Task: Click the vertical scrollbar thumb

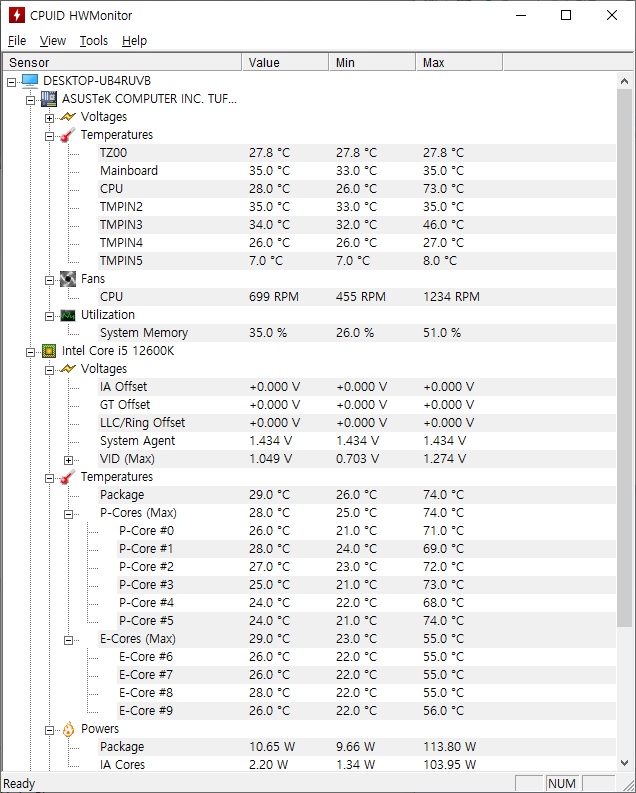Action: (x=624, y=358)
